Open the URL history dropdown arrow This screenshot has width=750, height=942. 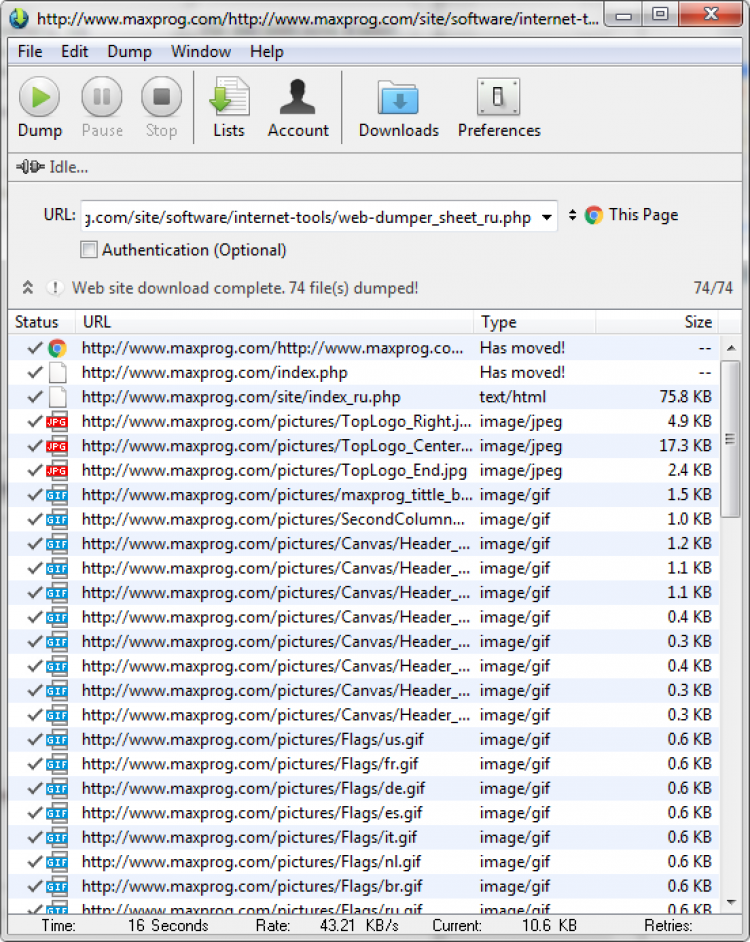(546, 217)
